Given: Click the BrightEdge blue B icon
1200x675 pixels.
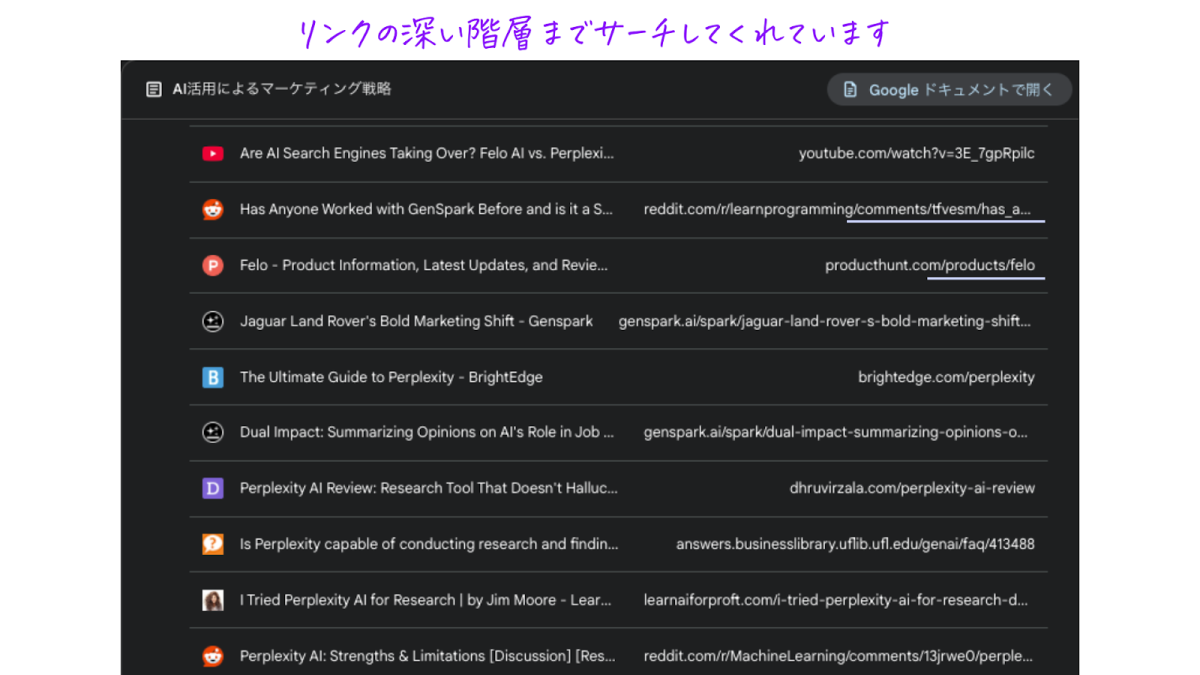Looking at the screenshot, I should pyautogui.click(x=213, y=378).
